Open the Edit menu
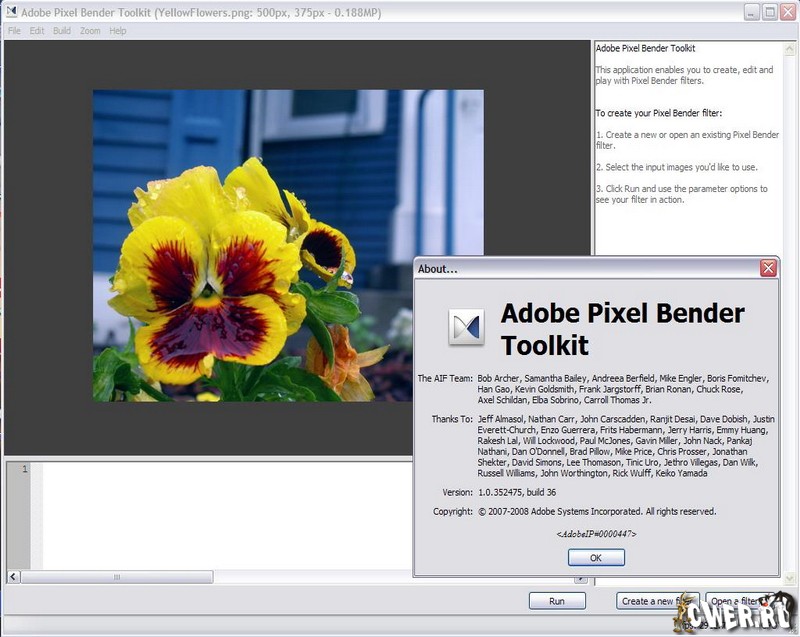800x637 pixels. (x=37, y=31)
